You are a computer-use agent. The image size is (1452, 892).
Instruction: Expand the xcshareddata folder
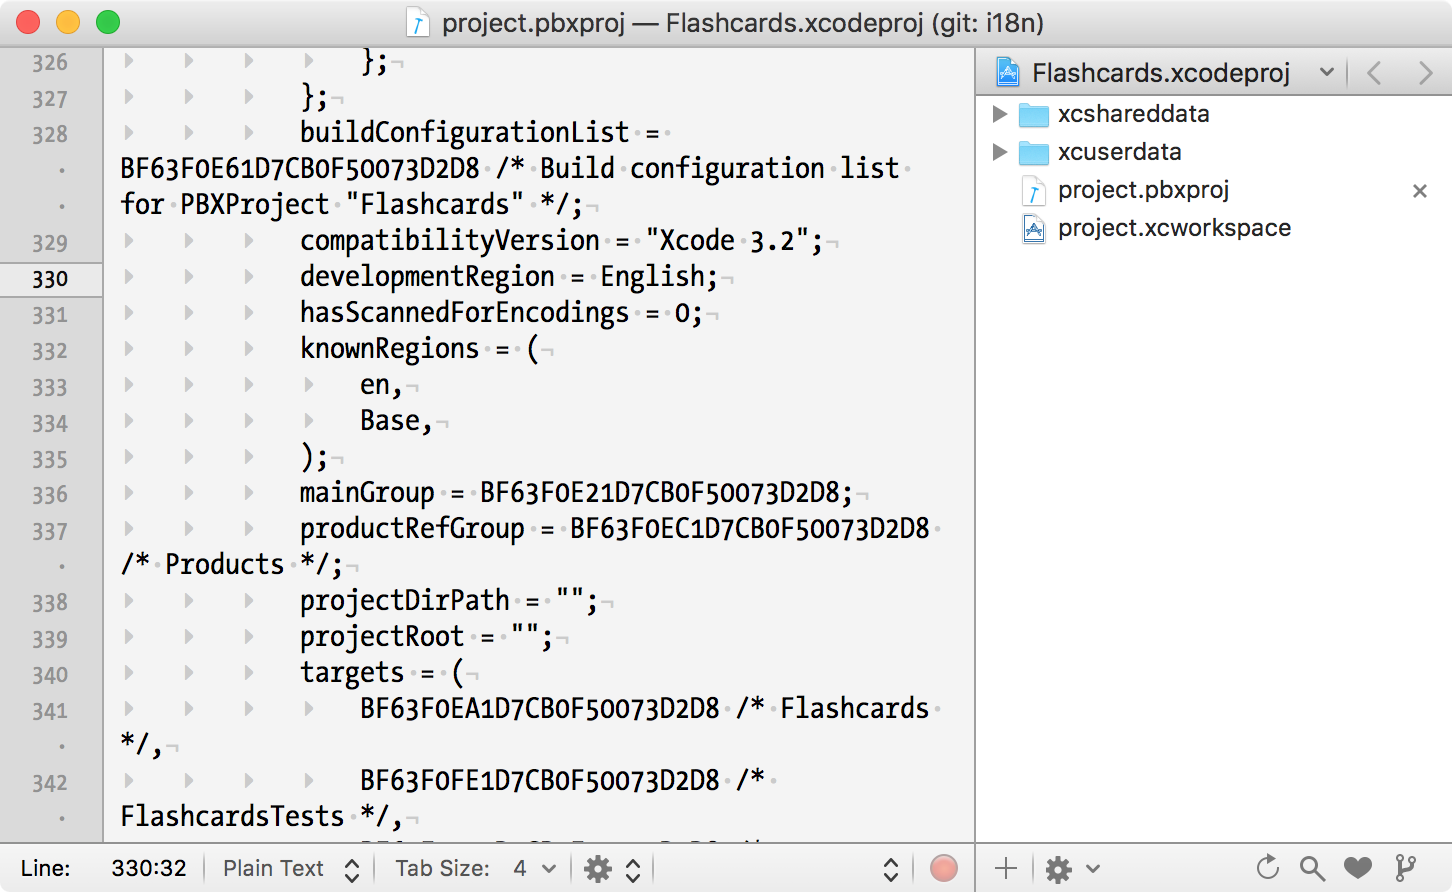999,114
